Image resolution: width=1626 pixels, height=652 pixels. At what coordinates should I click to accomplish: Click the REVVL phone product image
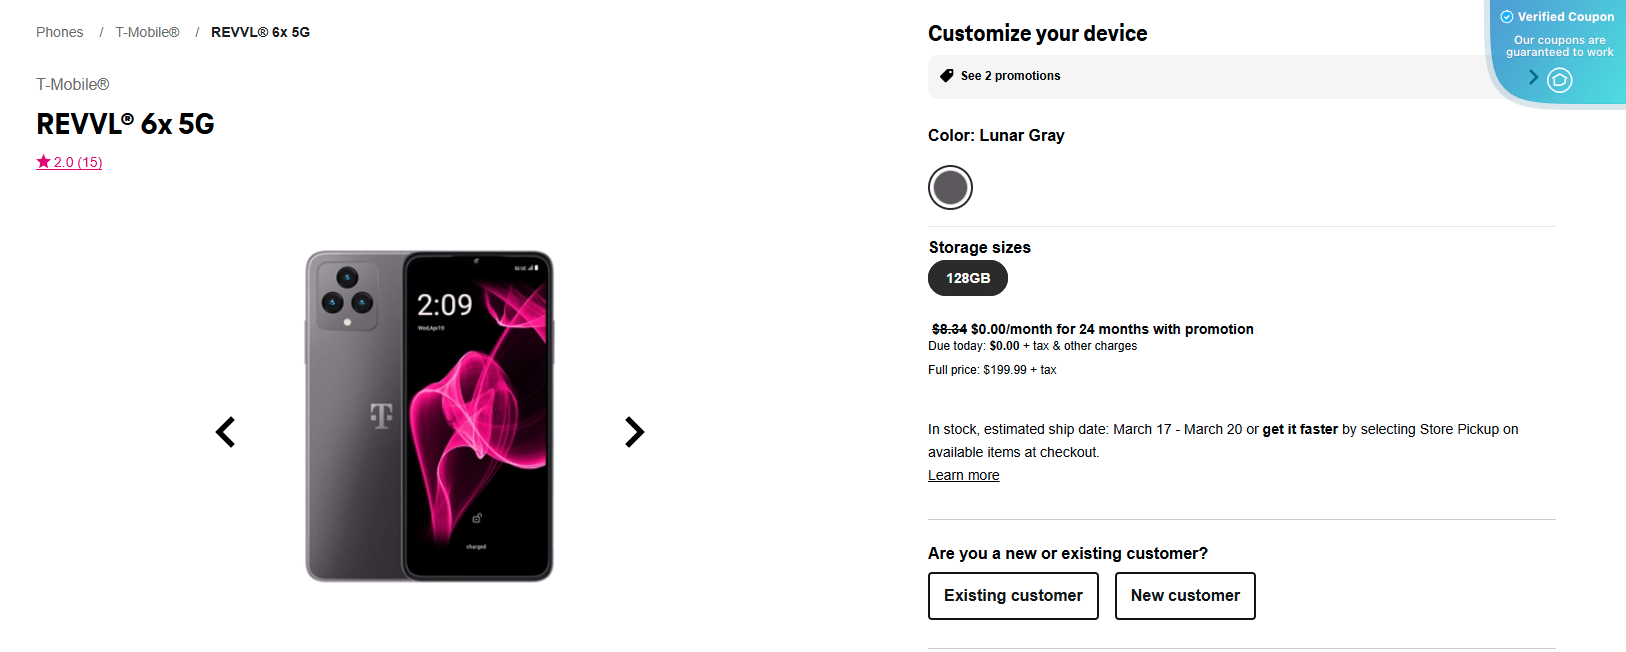click(430, 415)
